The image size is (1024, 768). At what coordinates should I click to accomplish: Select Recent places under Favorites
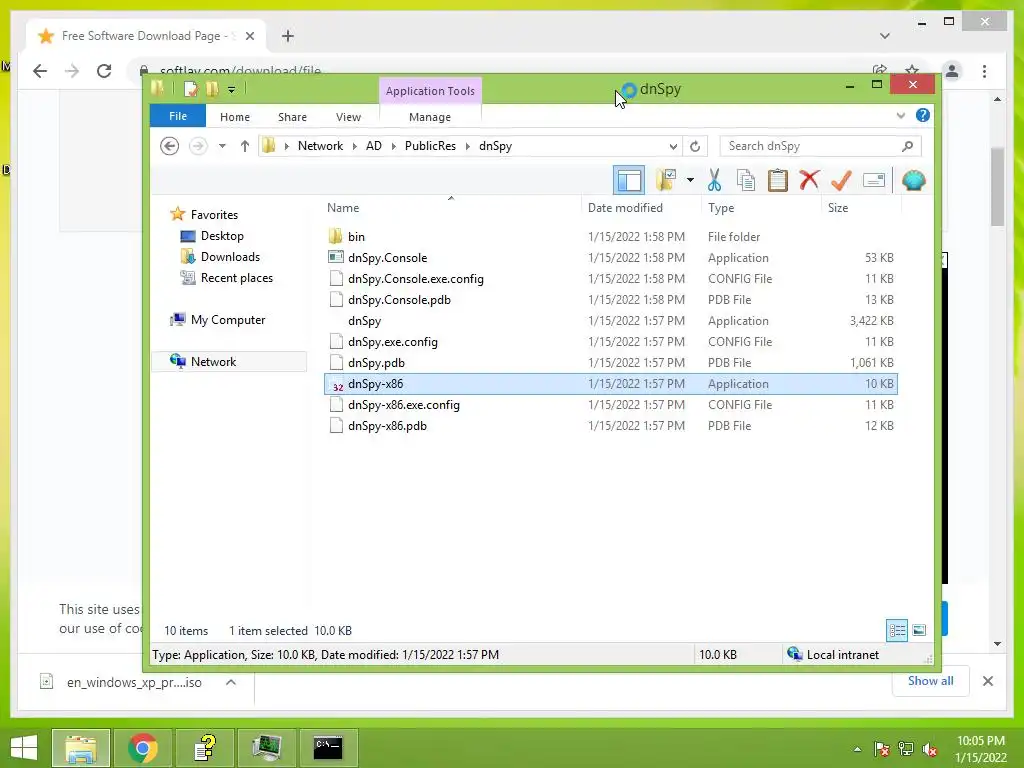coord(236,278)
